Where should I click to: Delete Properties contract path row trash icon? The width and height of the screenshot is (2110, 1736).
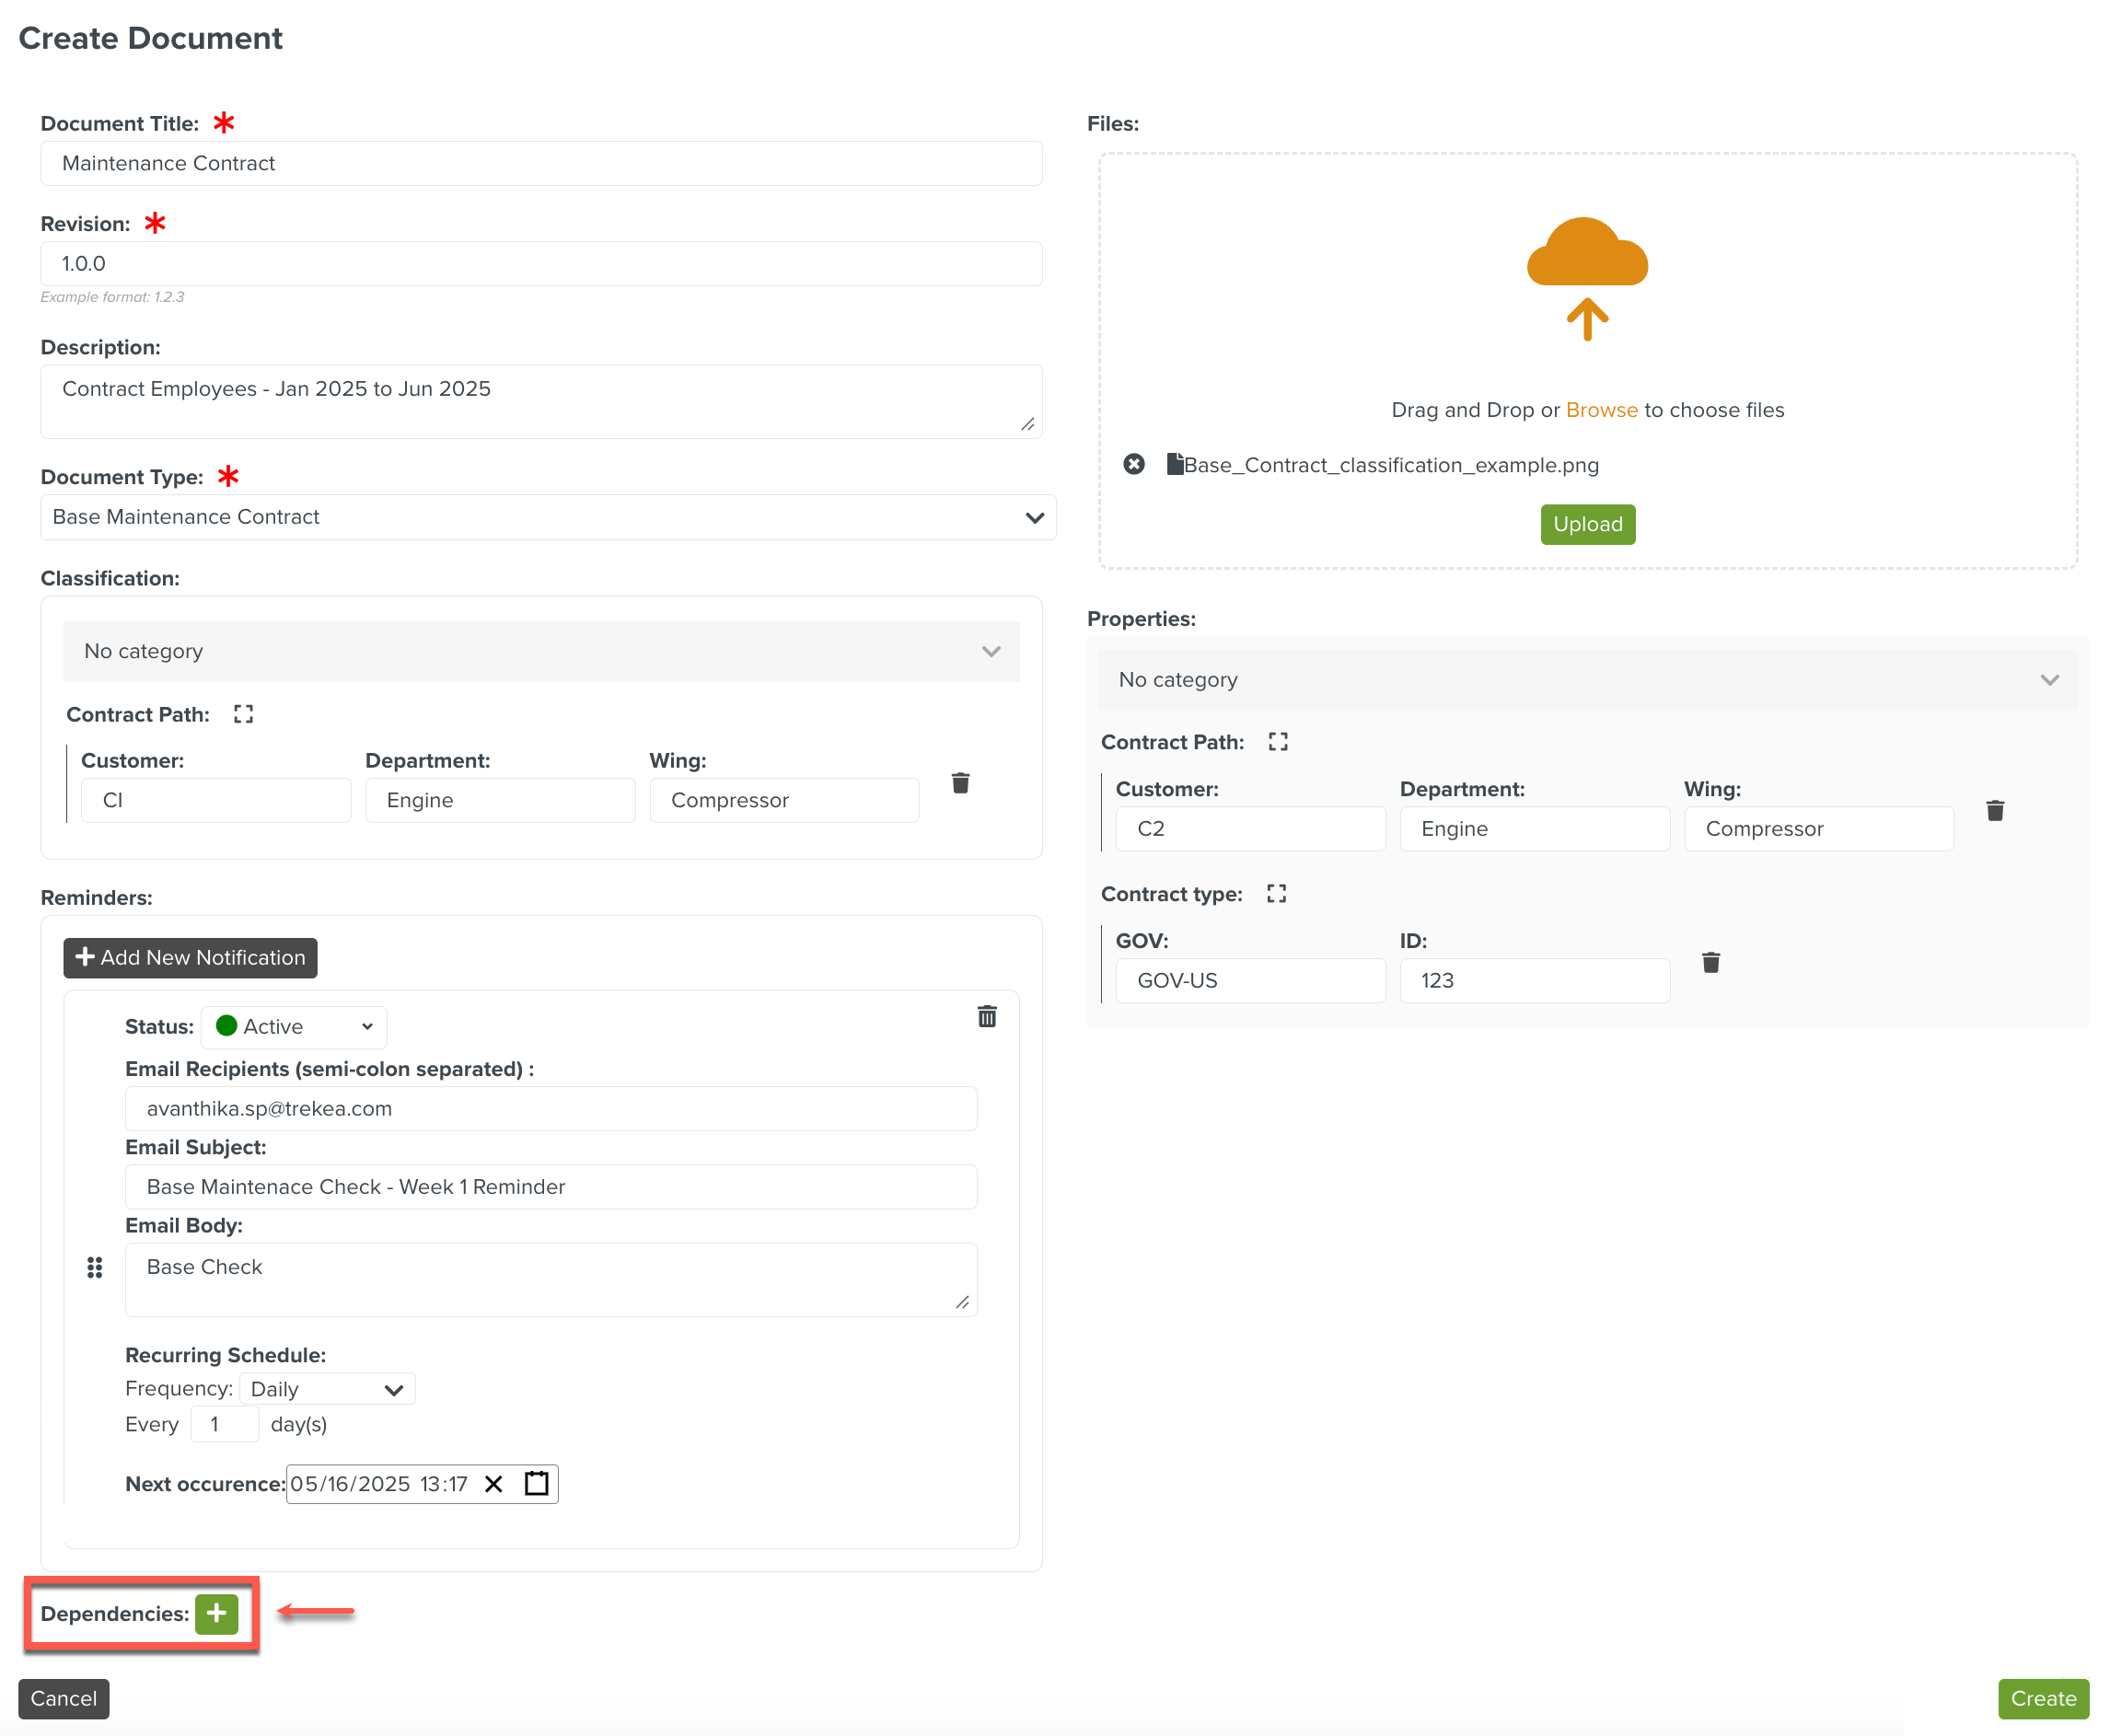pyautogui.click(x=1994, y=811)
